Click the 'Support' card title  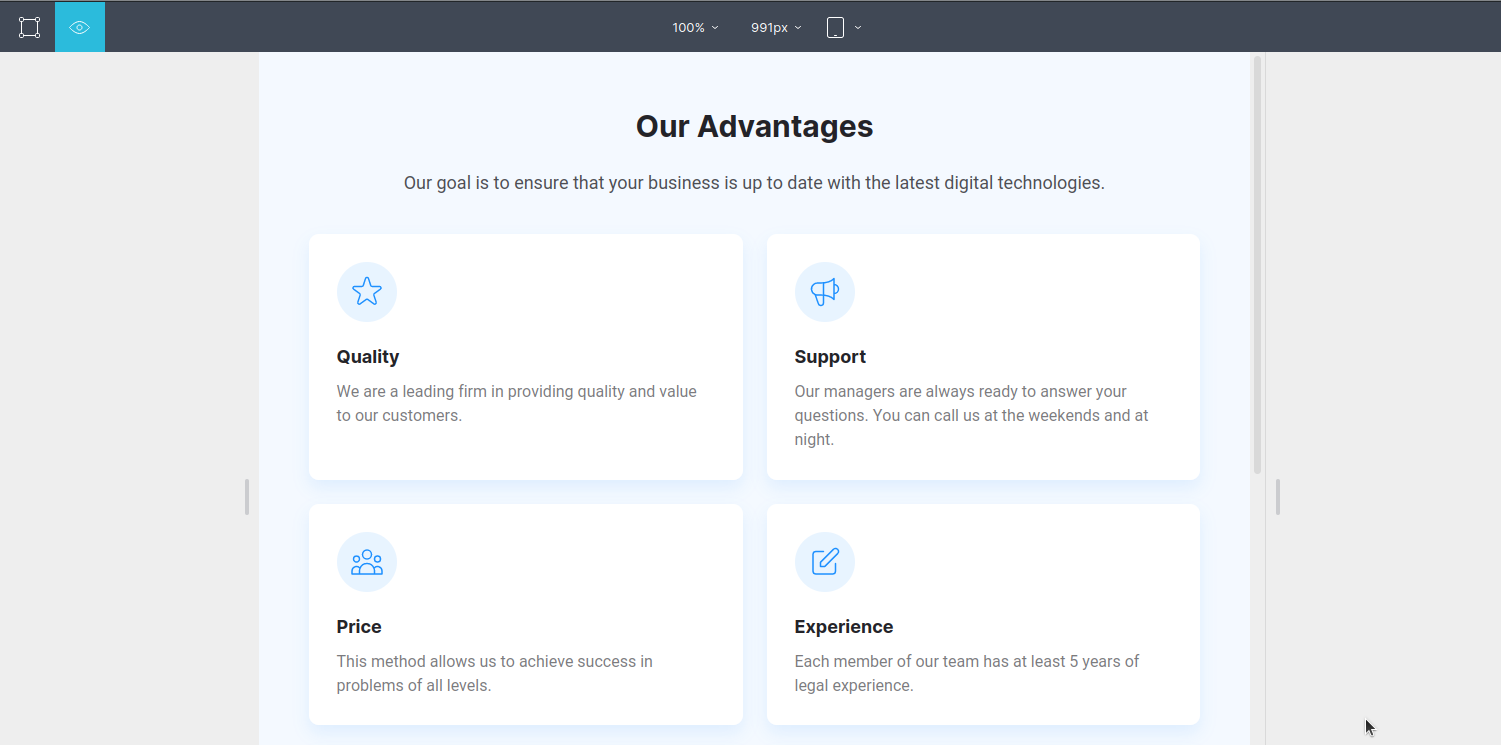click(x=830, y=357)
